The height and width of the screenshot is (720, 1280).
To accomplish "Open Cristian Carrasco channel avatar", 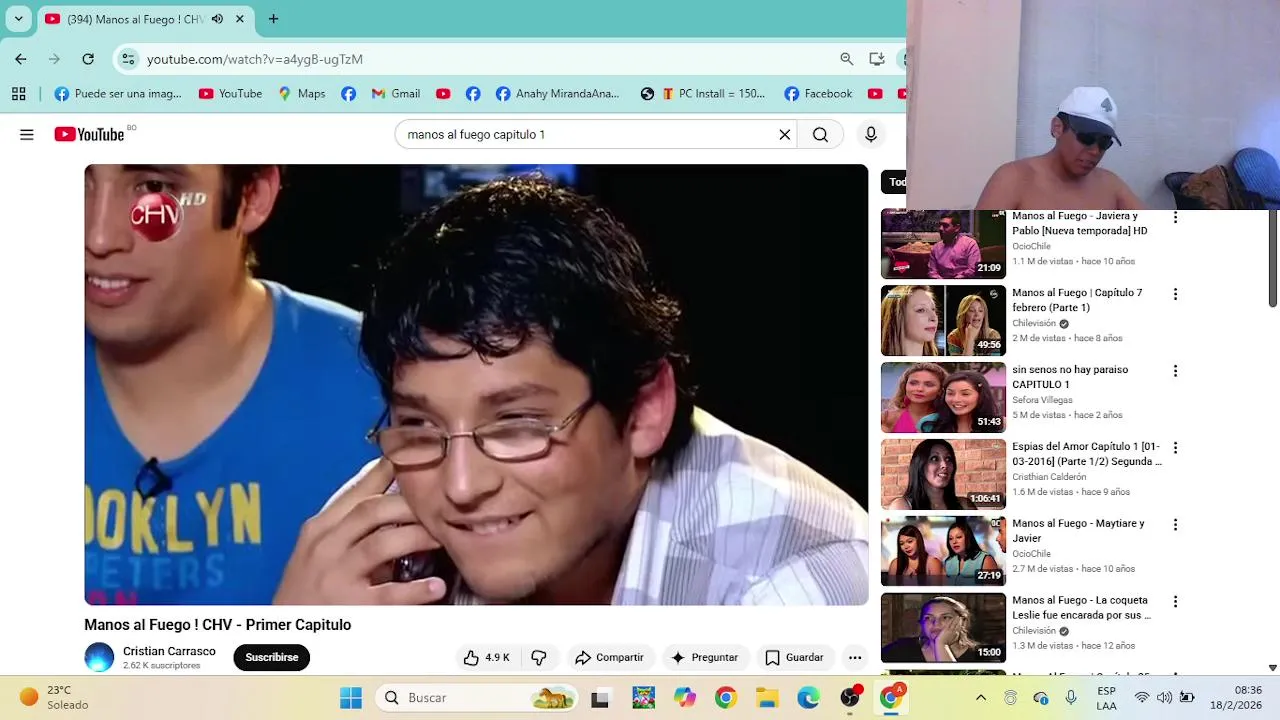I will (x=99, y=657).
